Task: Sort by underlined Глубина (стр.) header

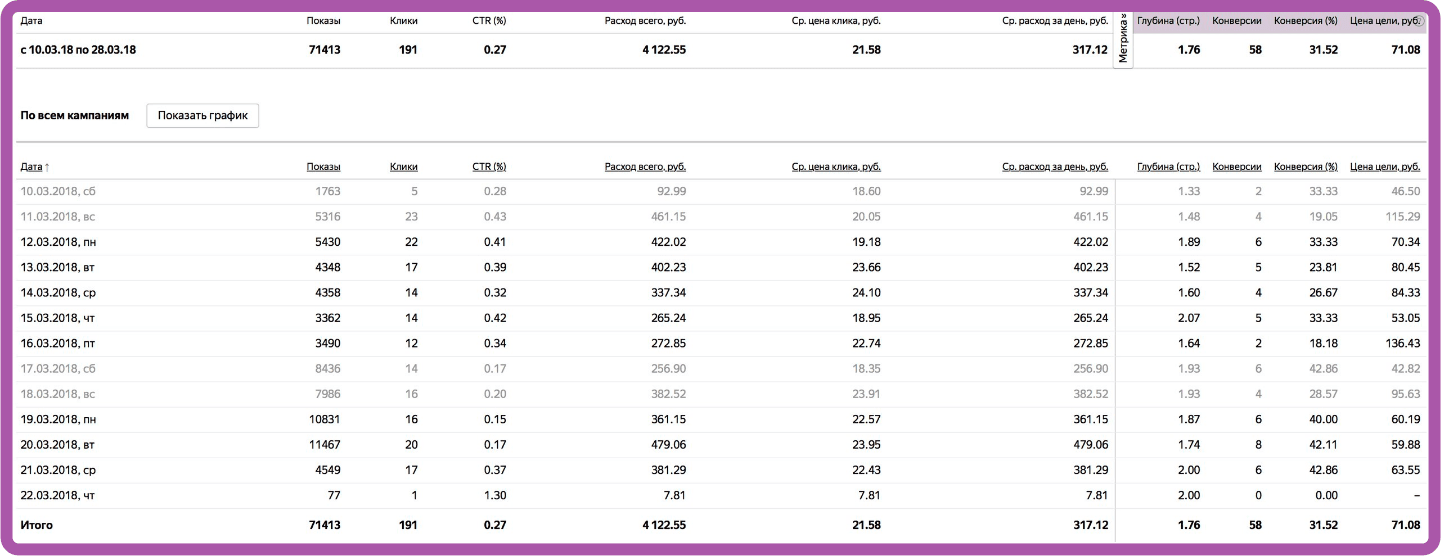Action: pos(1168,167)
